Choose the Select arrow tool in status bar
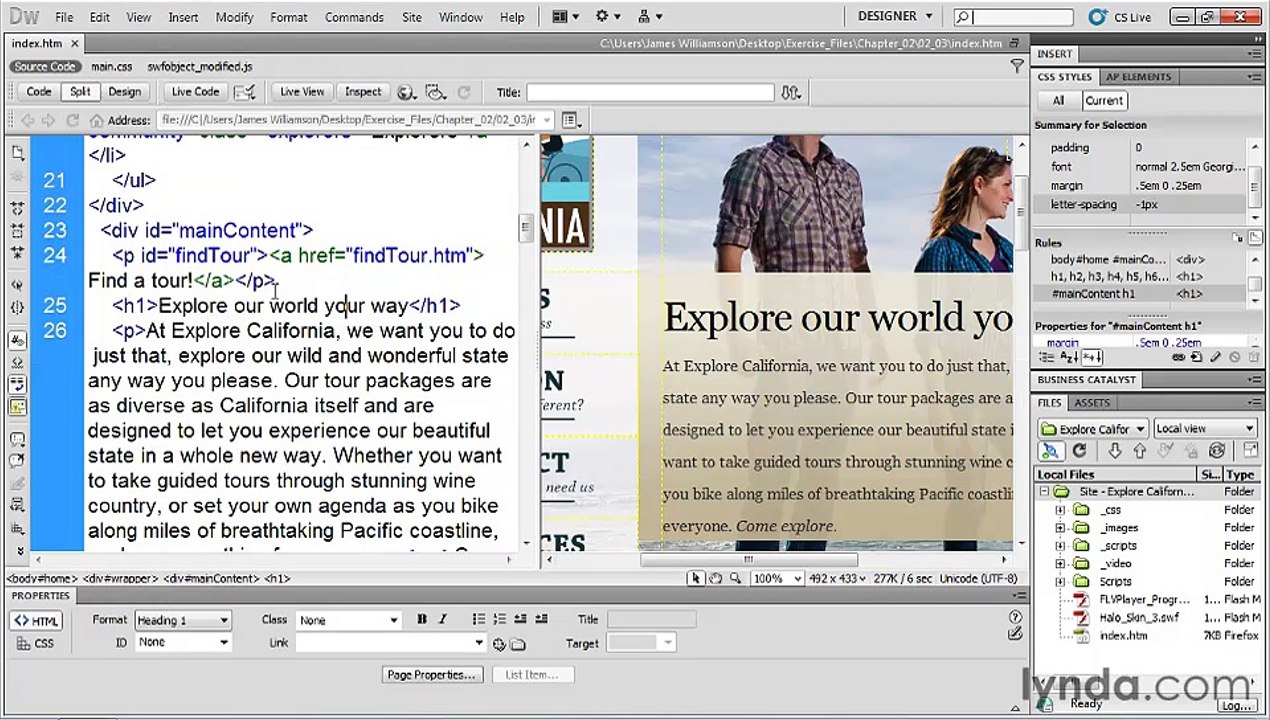 point(697,578)
